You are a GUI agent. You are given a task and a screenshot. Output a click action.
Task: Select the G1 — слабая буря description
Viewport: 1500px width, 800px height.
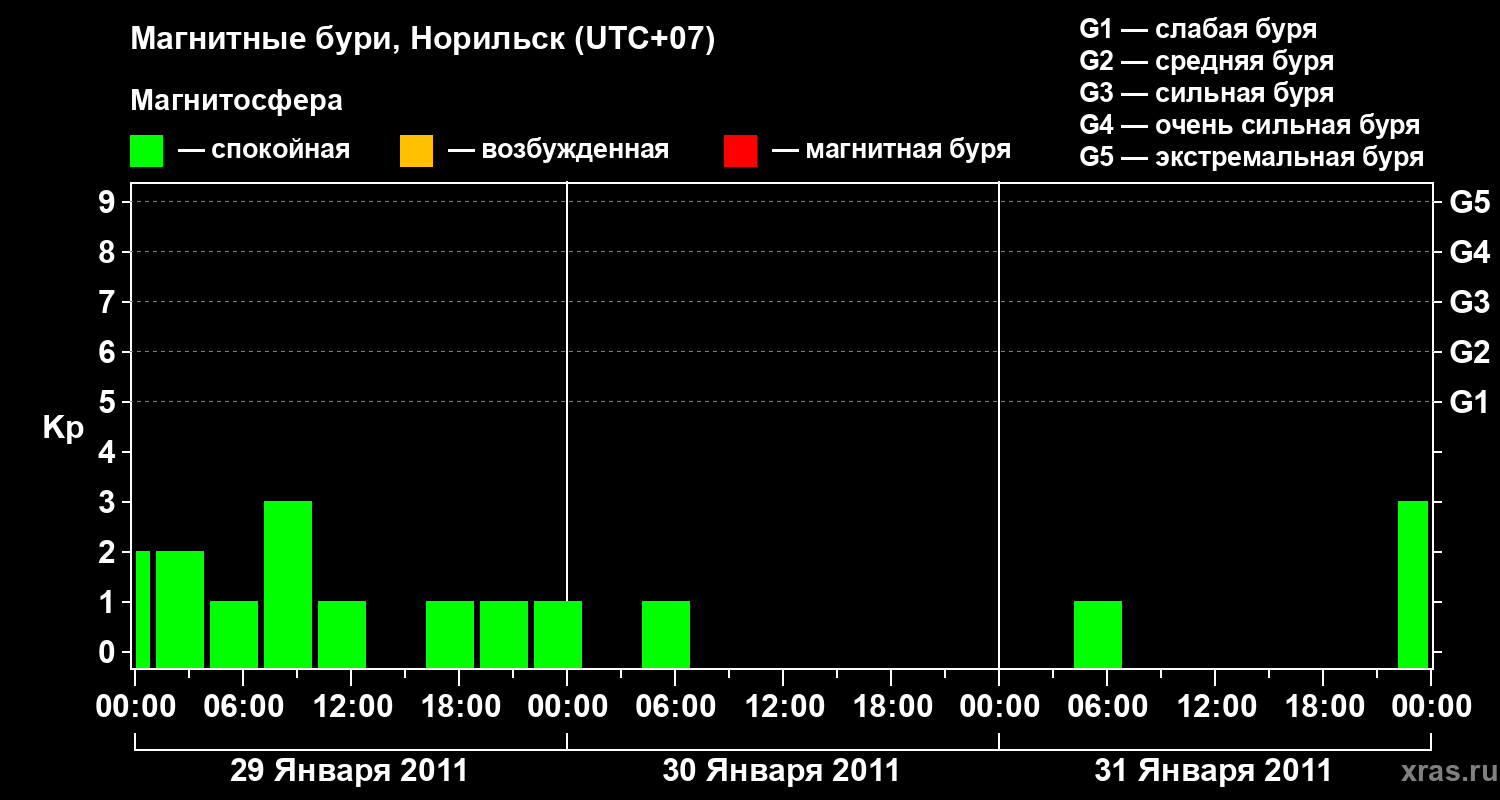click(x=1198, y=29)
